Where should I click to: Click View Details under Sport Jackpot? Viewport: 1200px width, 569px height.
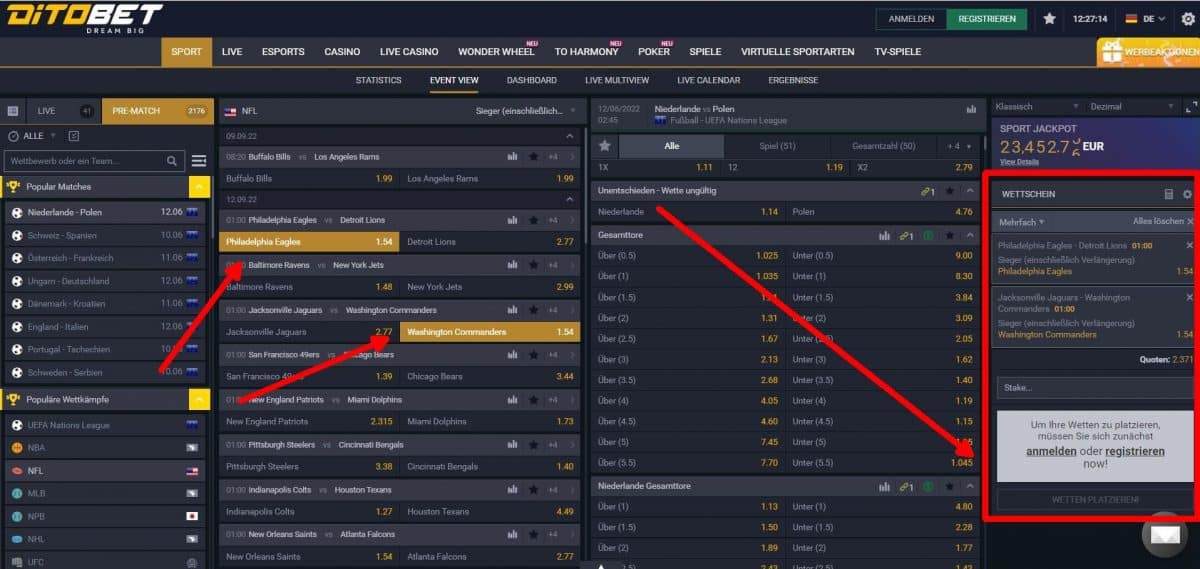click(x=1019, y=161)
